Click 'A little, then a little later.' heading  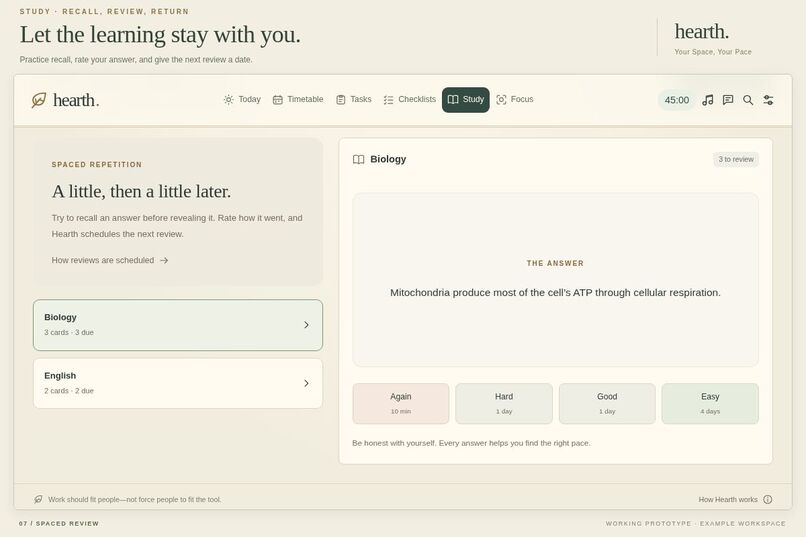click(141, 191)
